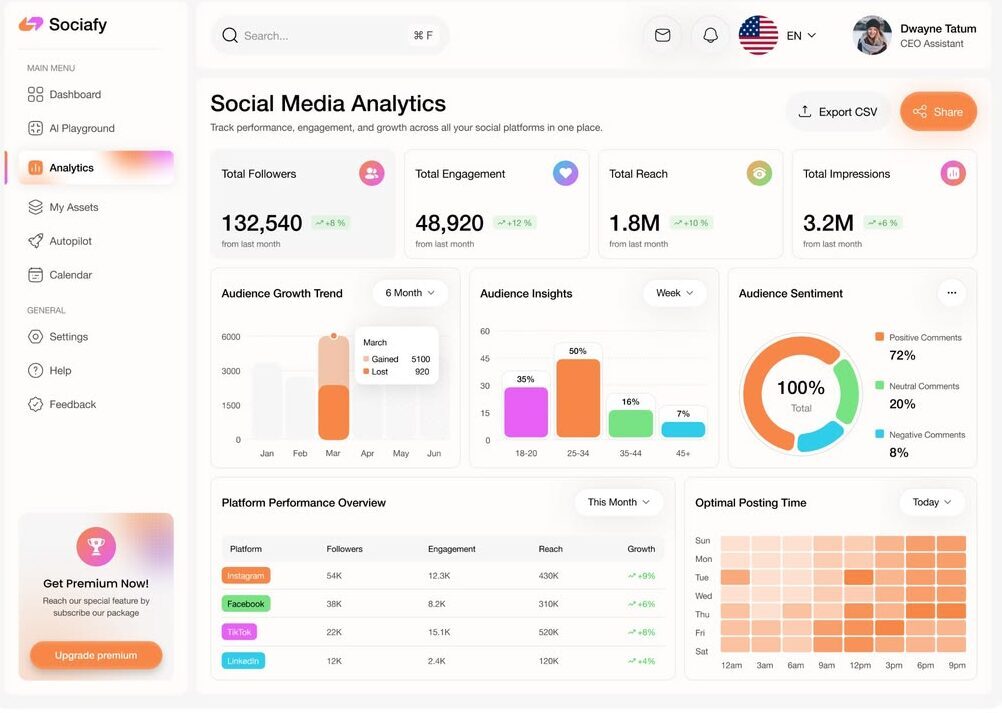
Task: Click the Autopilot rocket icon
Action: (x=35, y=241)
